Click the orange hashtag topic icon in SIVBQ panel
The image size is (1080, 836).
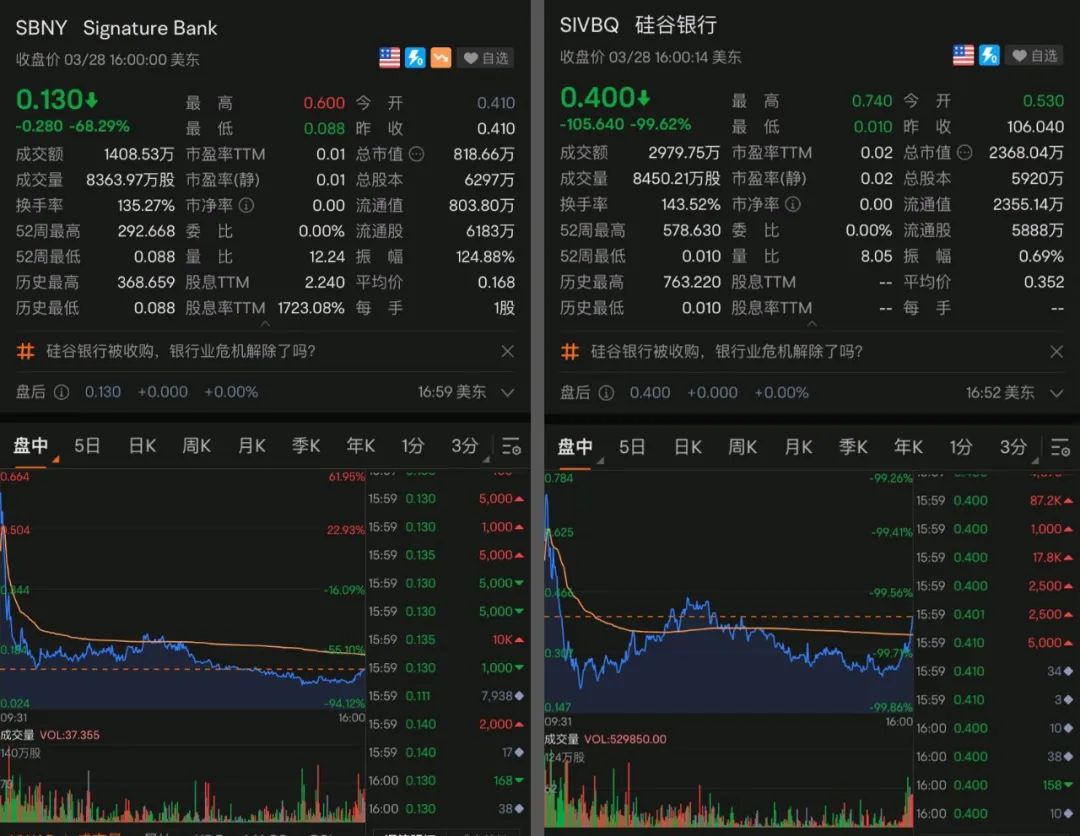pos(570,352)
